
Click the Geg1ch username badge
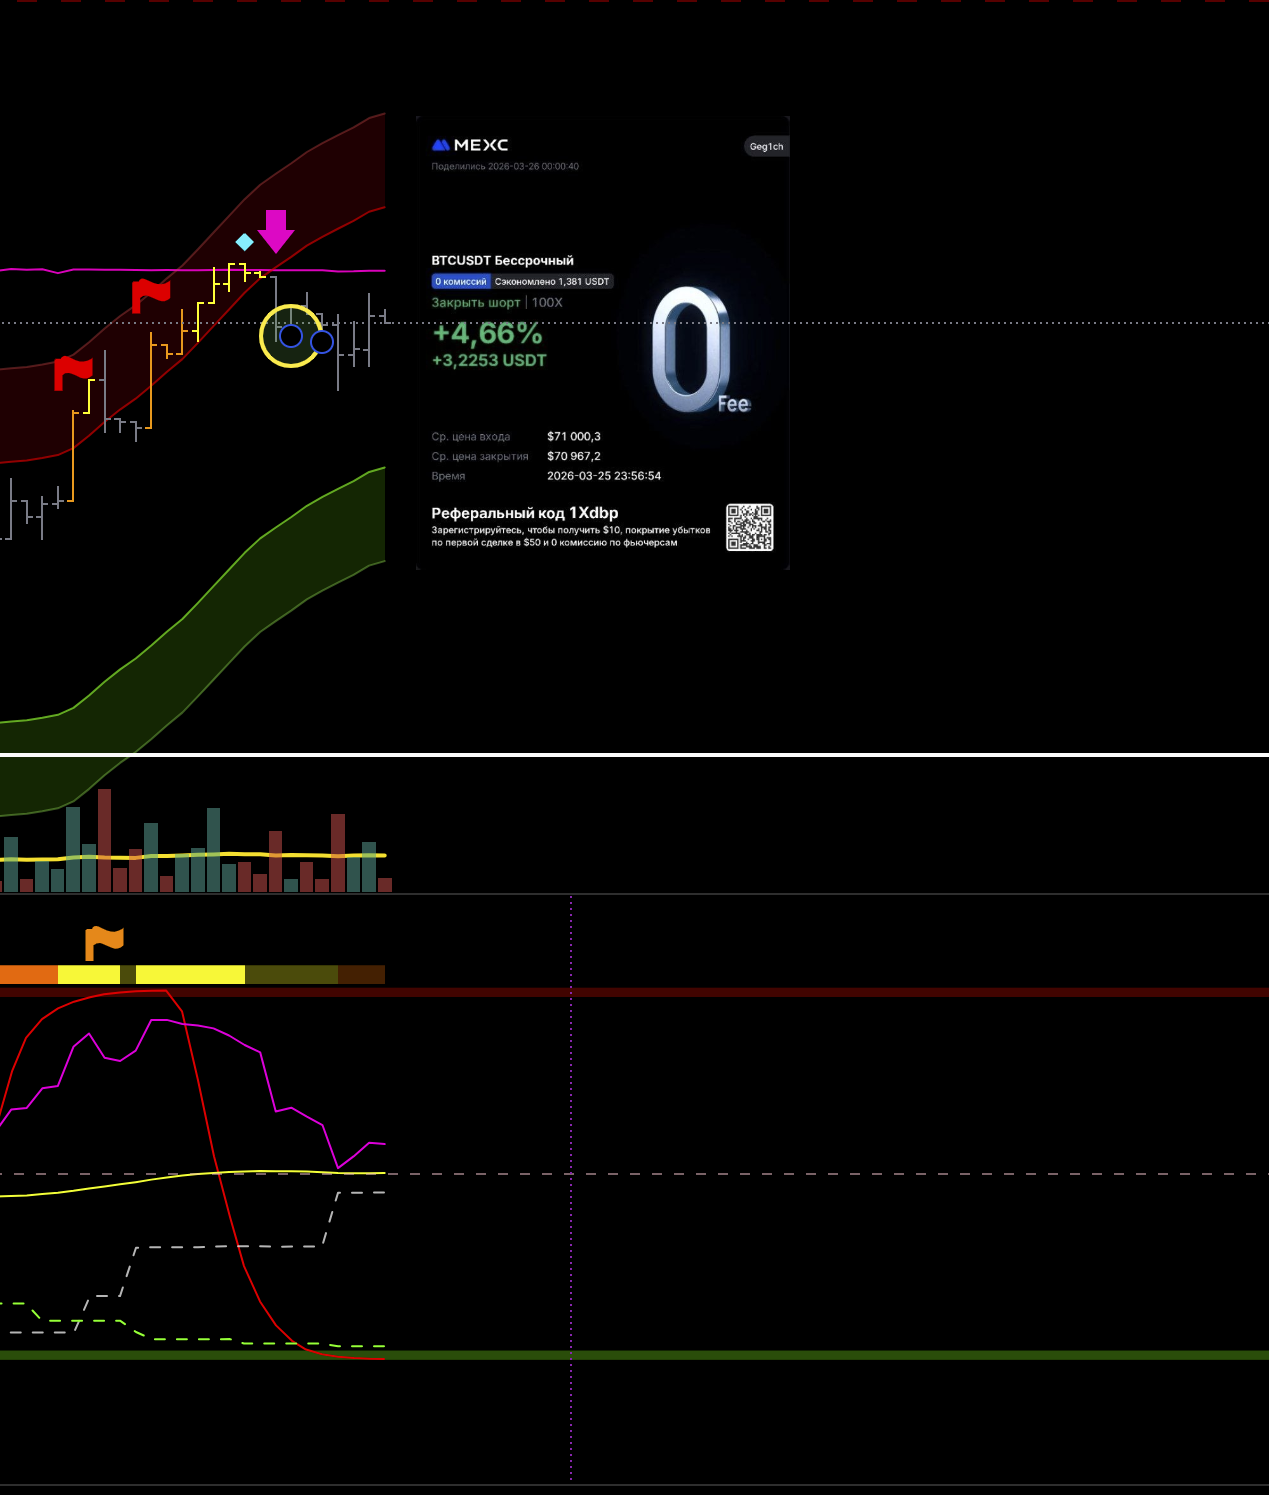click(766, 146)
